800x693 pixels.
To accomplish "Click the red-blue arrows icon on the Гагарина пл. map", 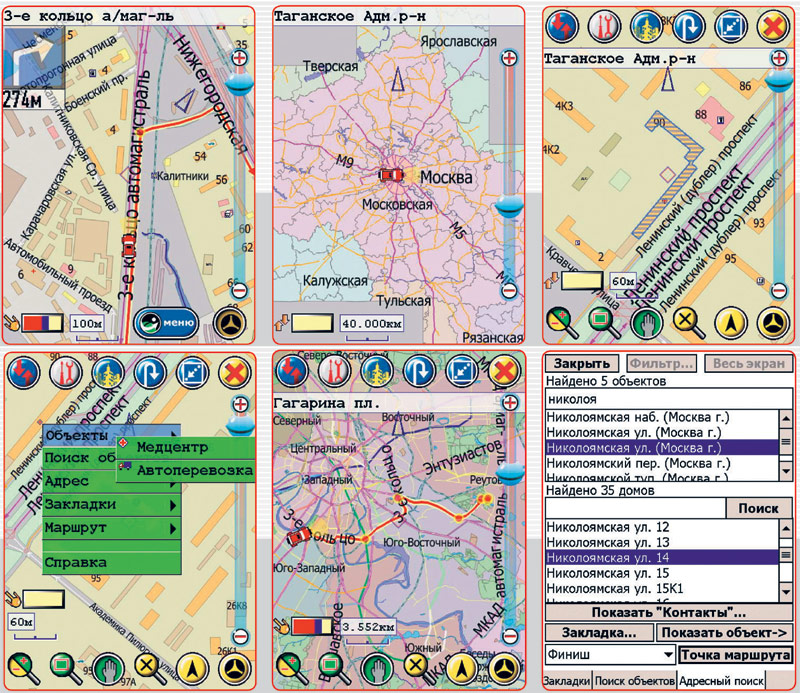I will (292, 370).
